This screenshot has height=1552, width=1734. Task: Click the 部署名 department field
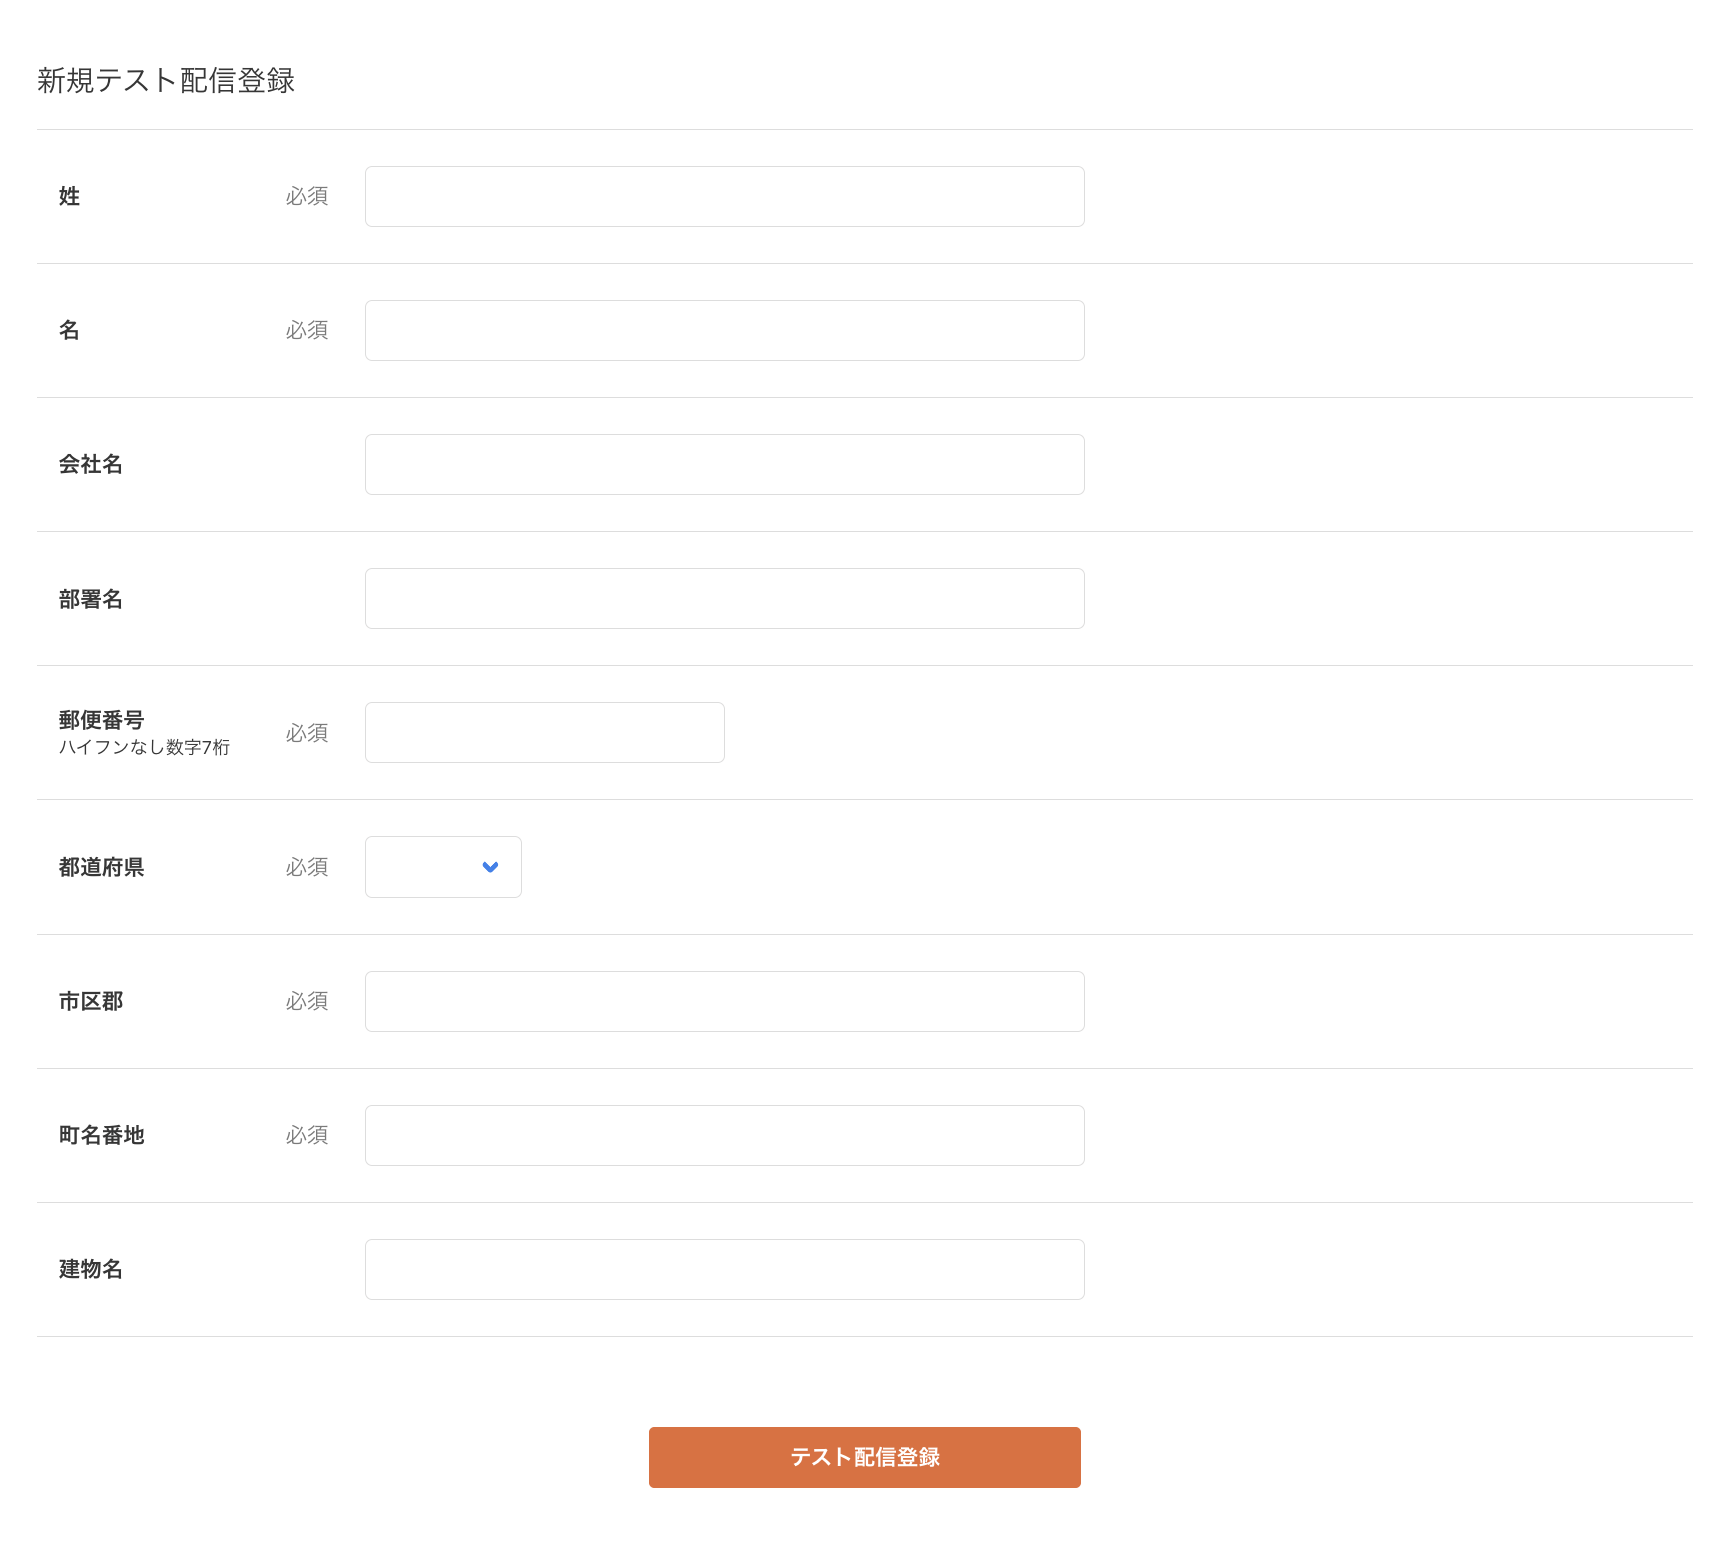click(724, 598)
